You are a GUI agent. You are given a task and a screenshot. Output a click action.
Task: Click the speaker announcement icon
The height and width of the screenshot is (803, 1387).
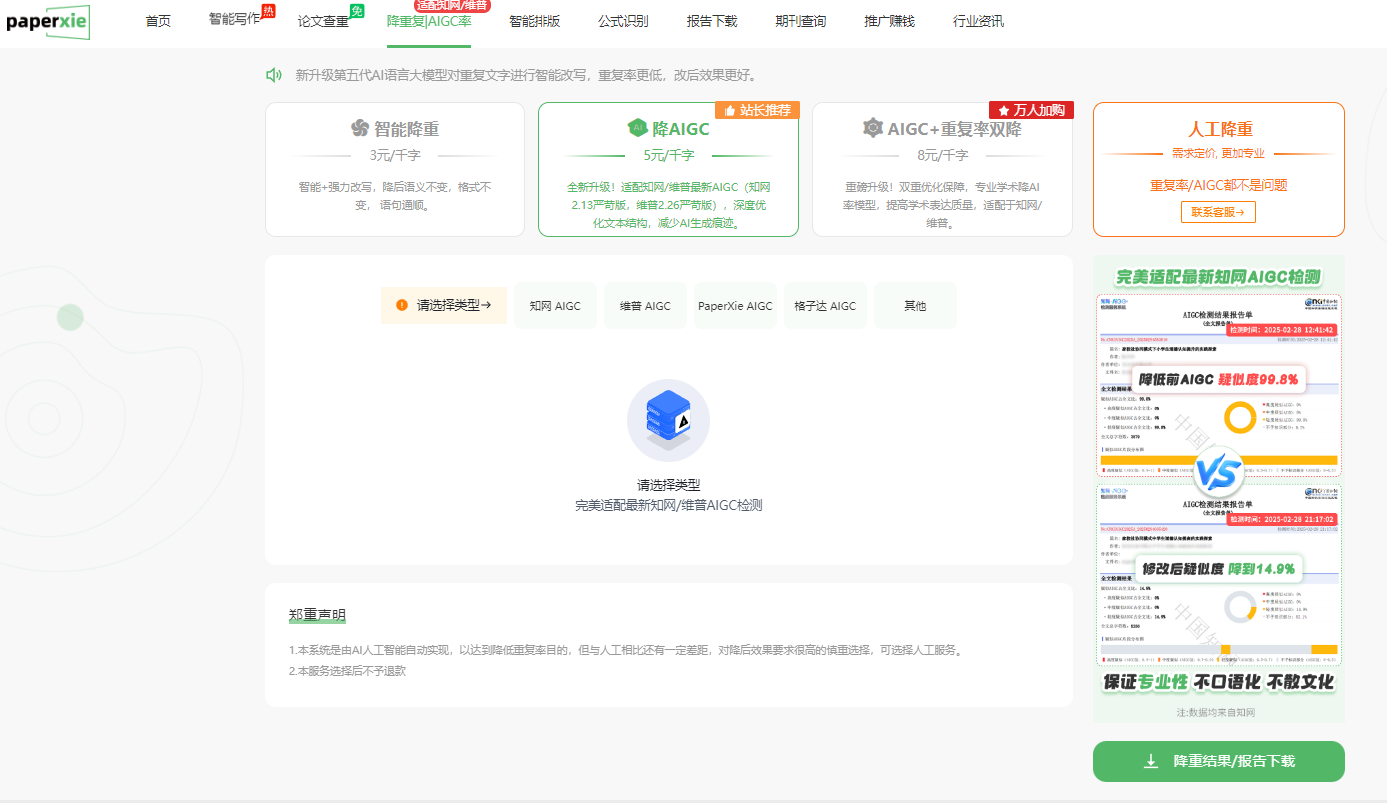[273, 75]
